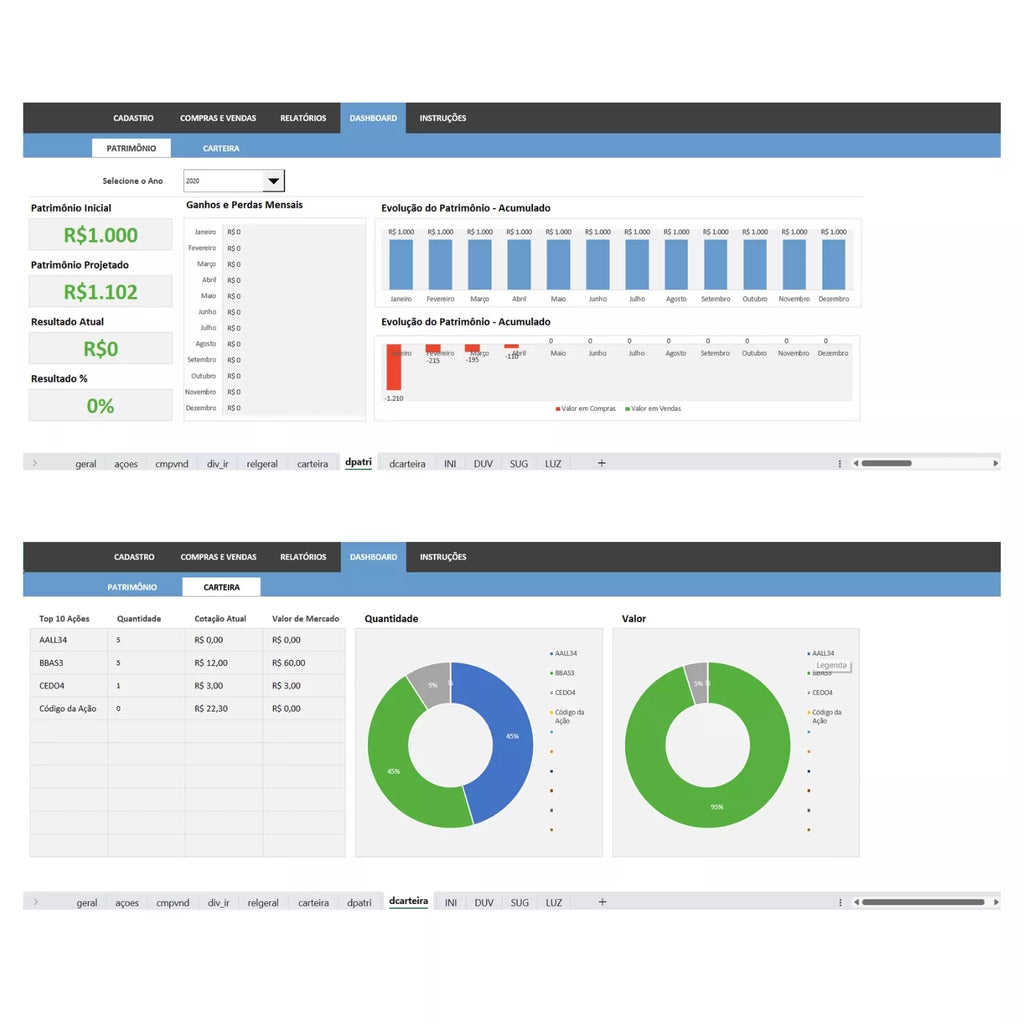Switch to CARTEIRA sub-tab in upper dashboard

(221, 148)
